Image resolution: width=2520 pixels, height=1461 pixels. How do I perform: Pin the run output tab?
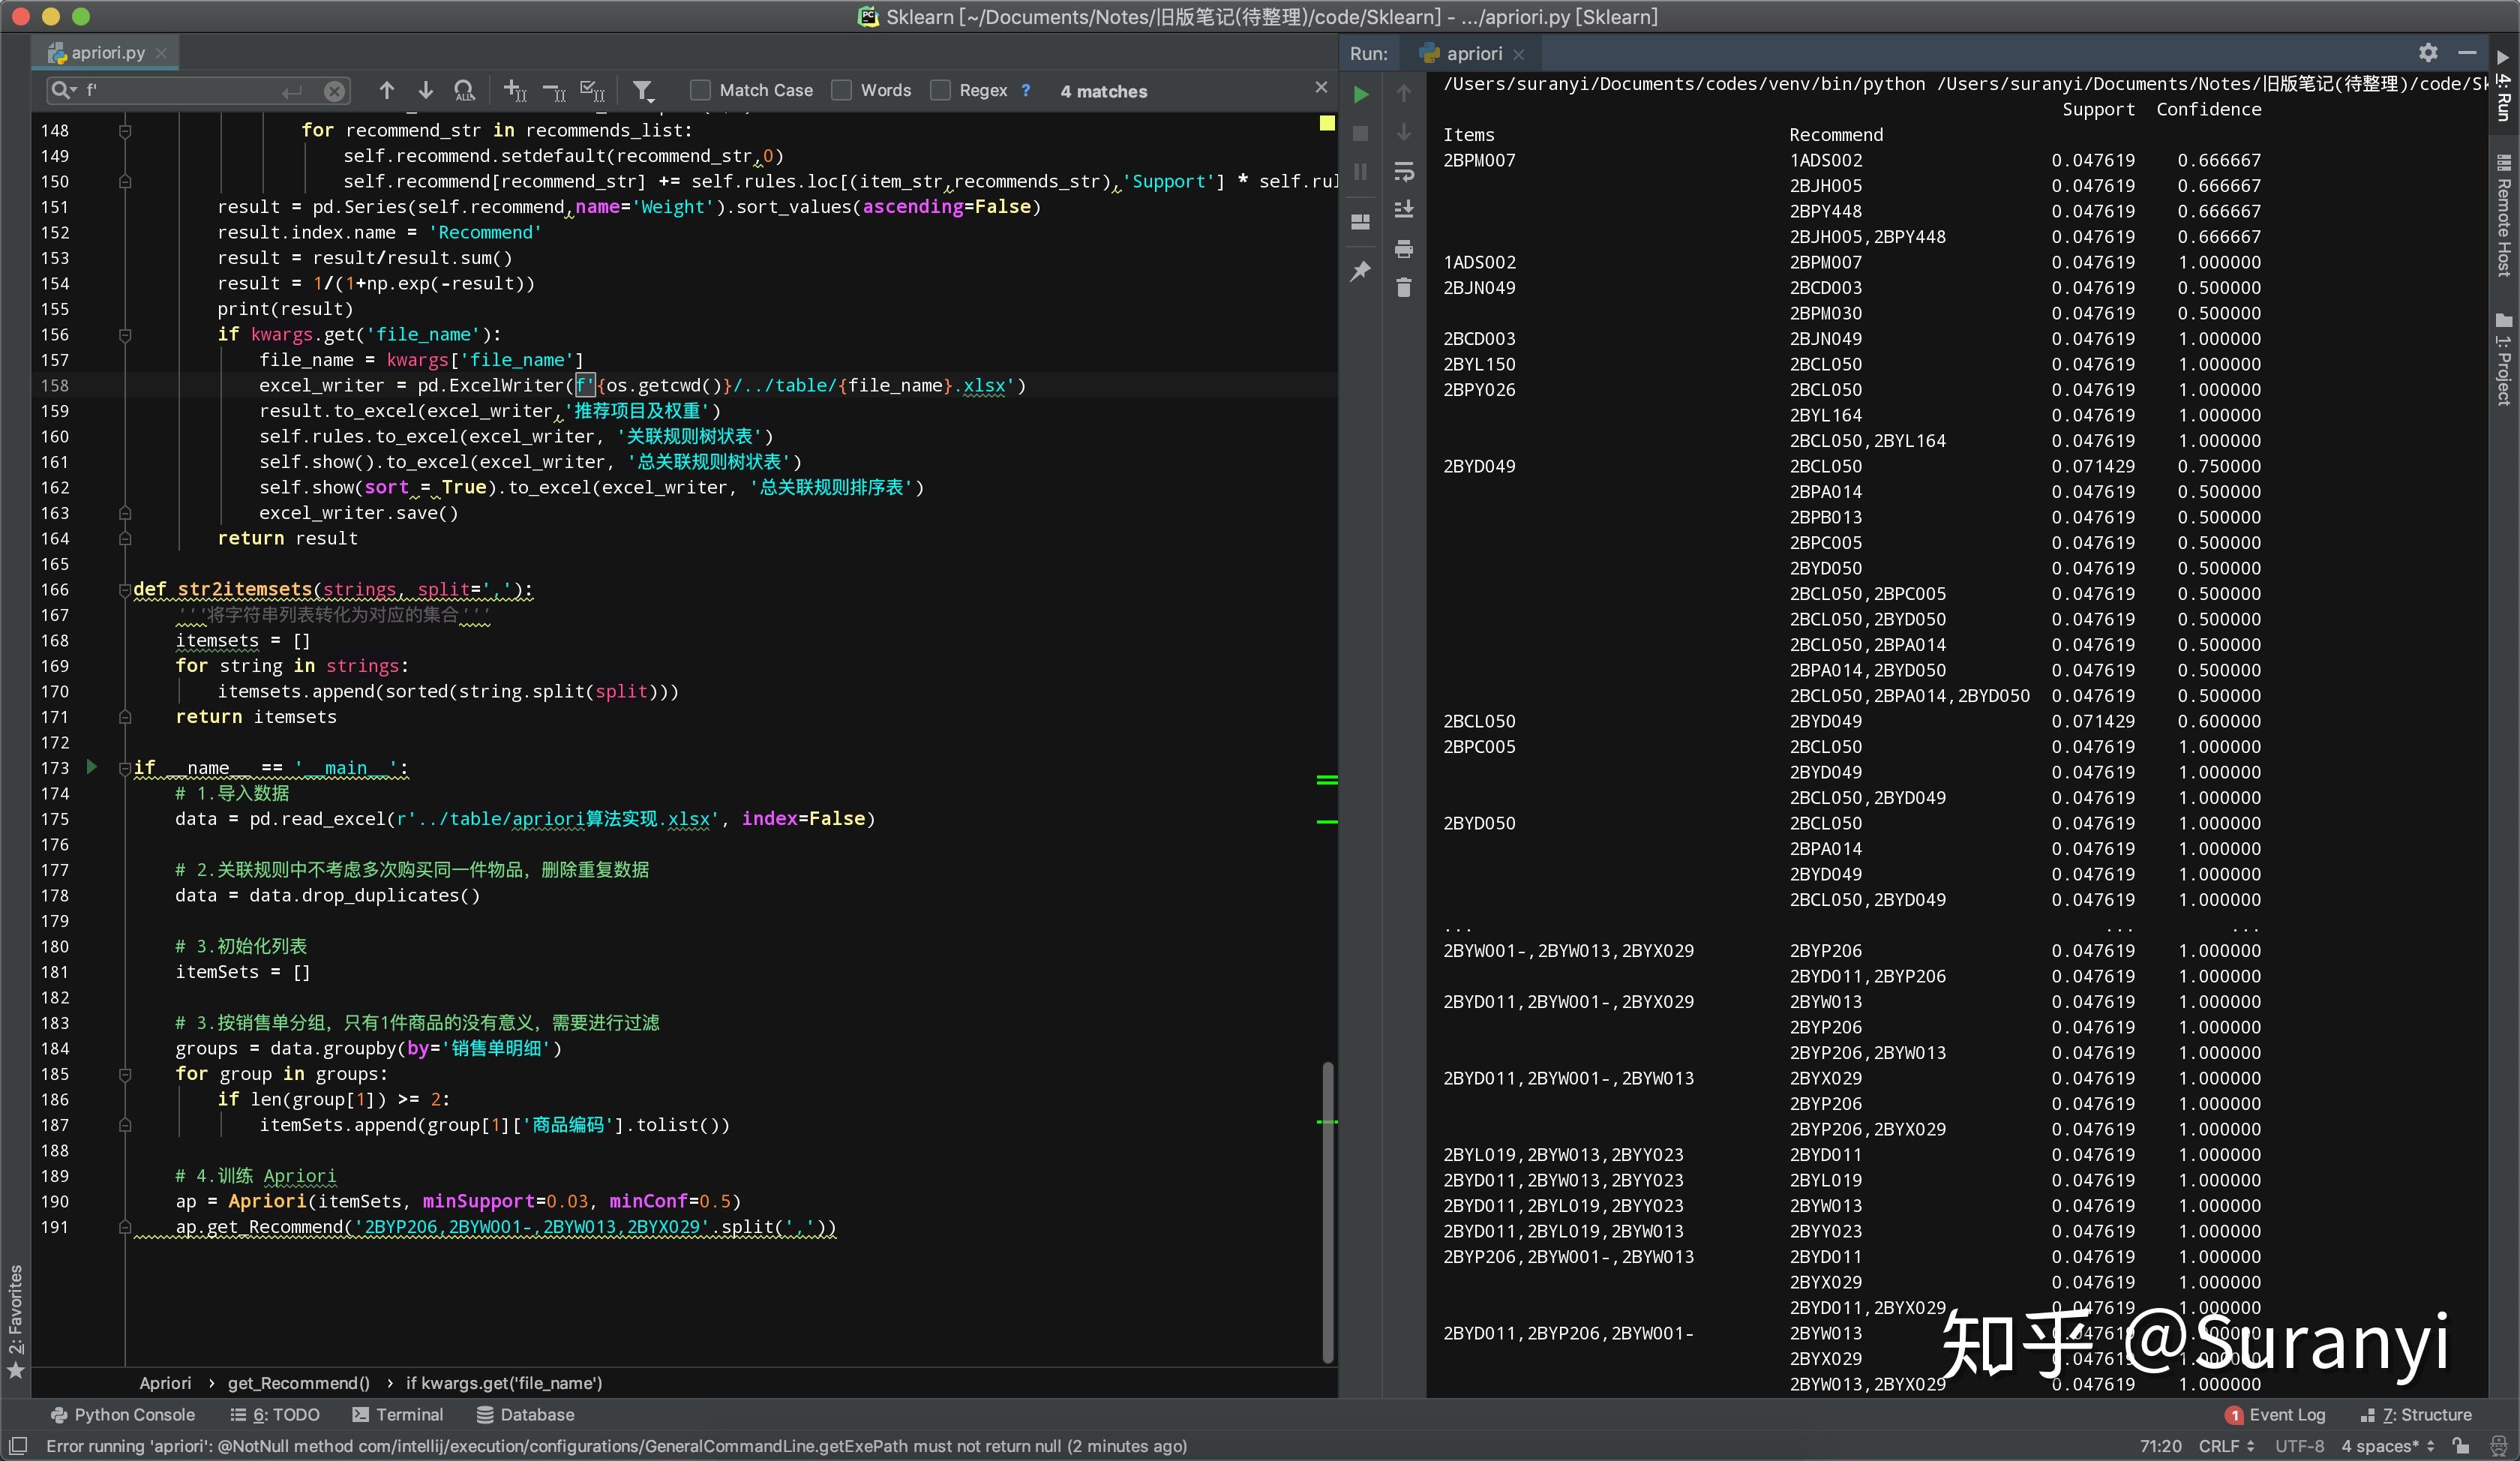coord(1360,271)
